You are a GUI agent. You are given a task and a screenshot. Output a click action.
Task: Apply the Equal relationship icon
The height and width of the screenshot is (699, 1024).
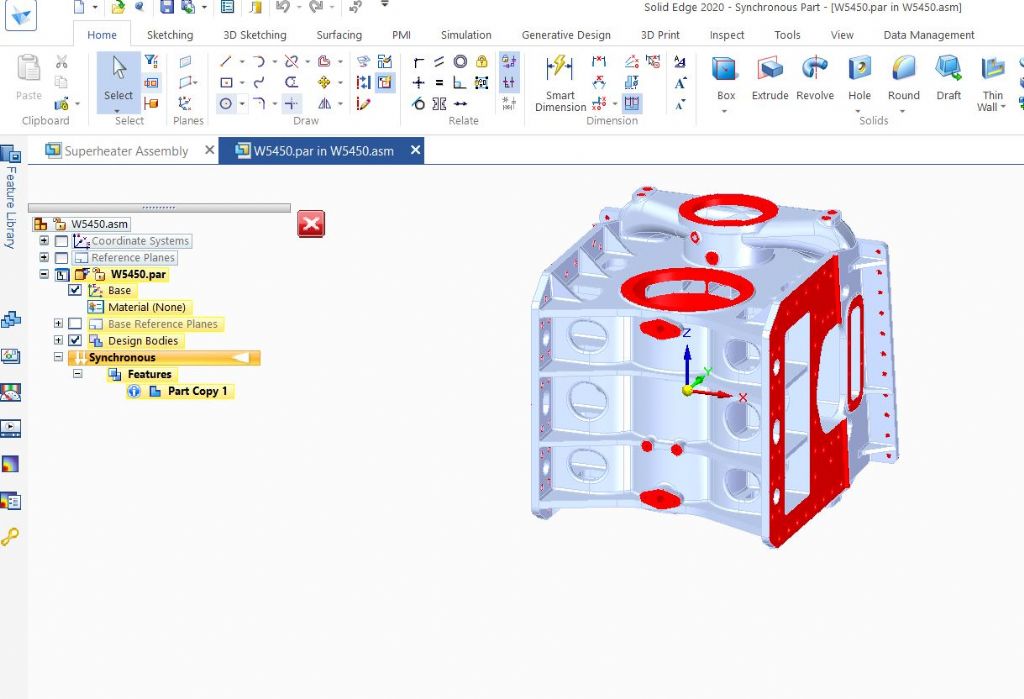(439, 82)
